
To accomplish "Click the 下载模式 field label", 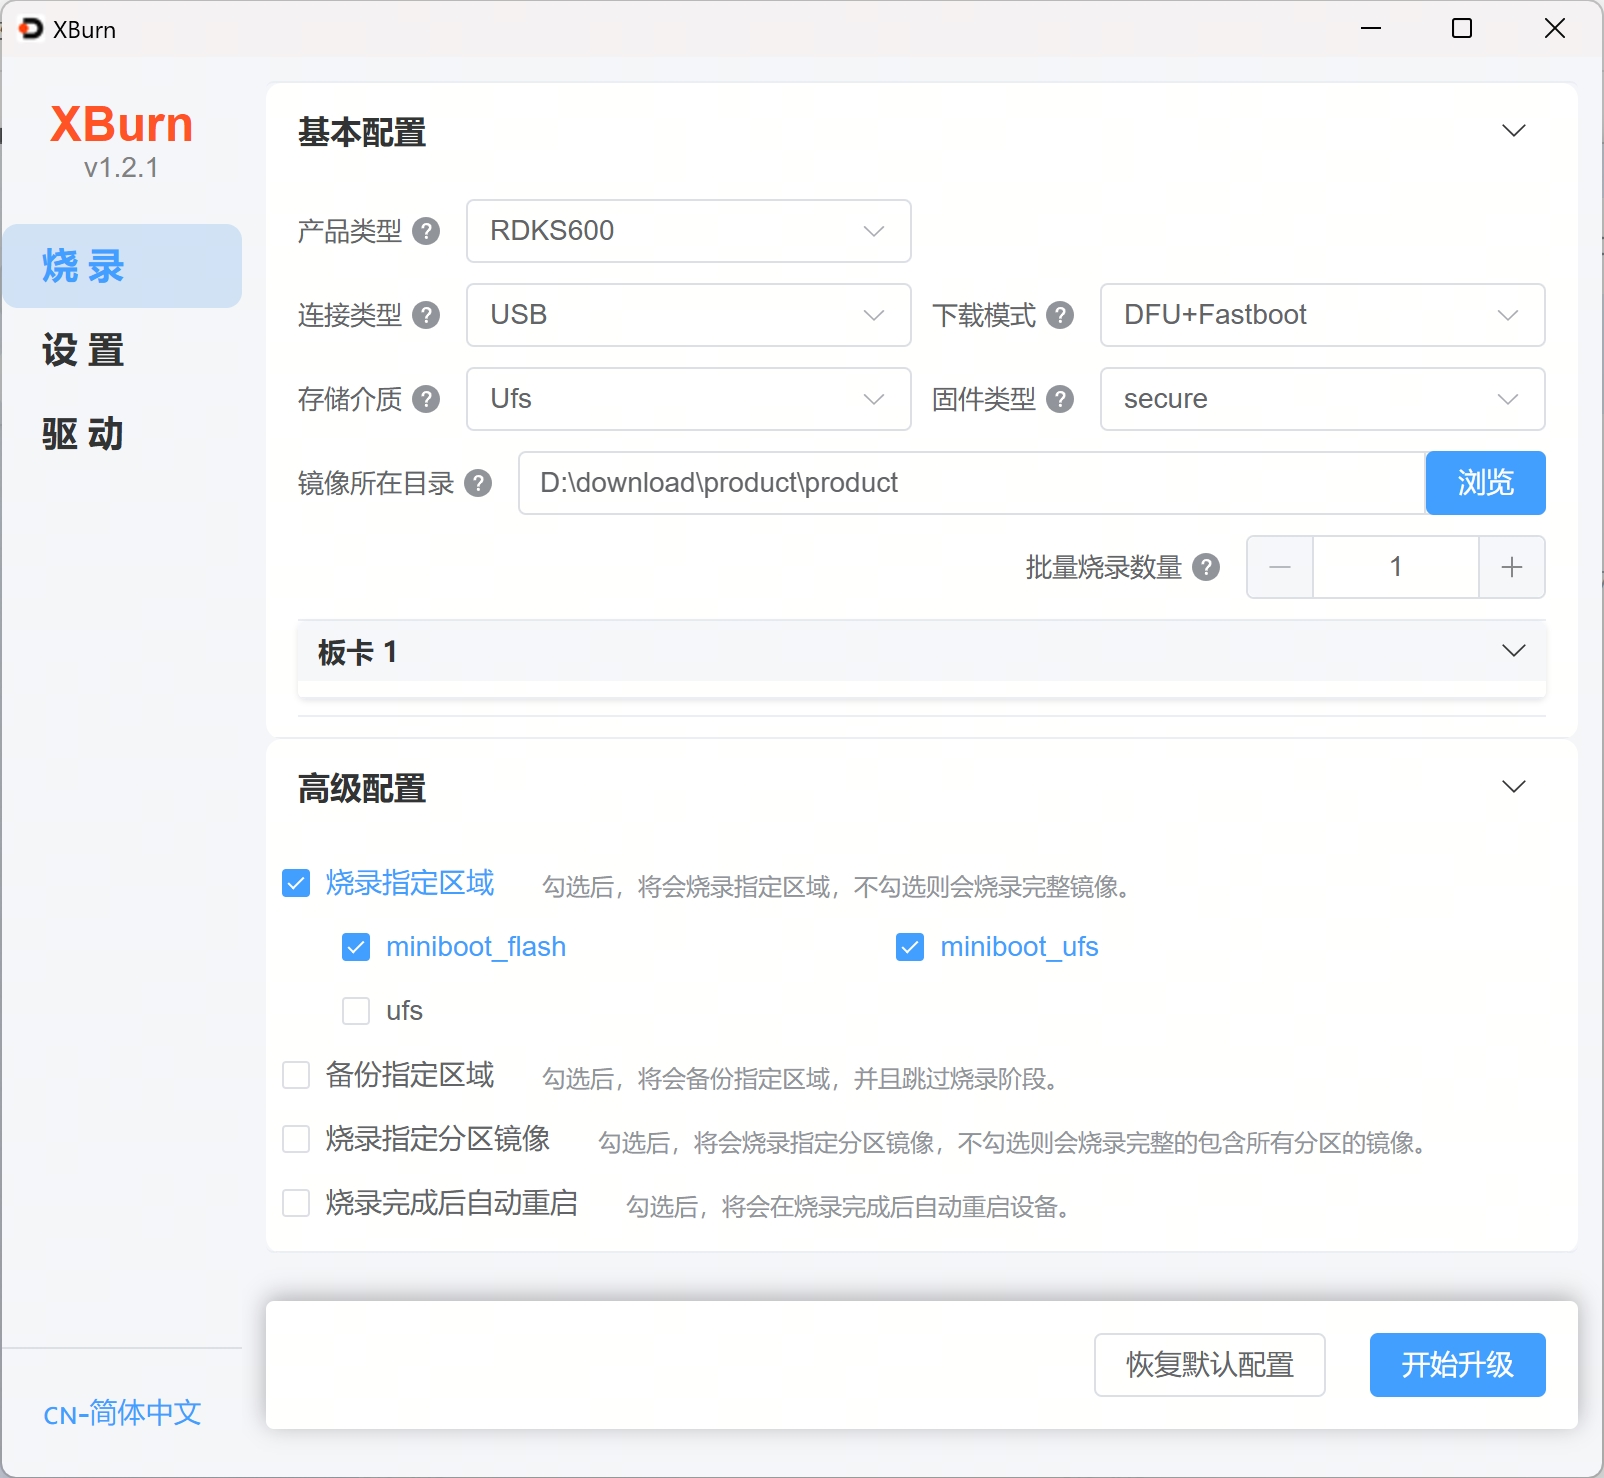I will point(984,315).
